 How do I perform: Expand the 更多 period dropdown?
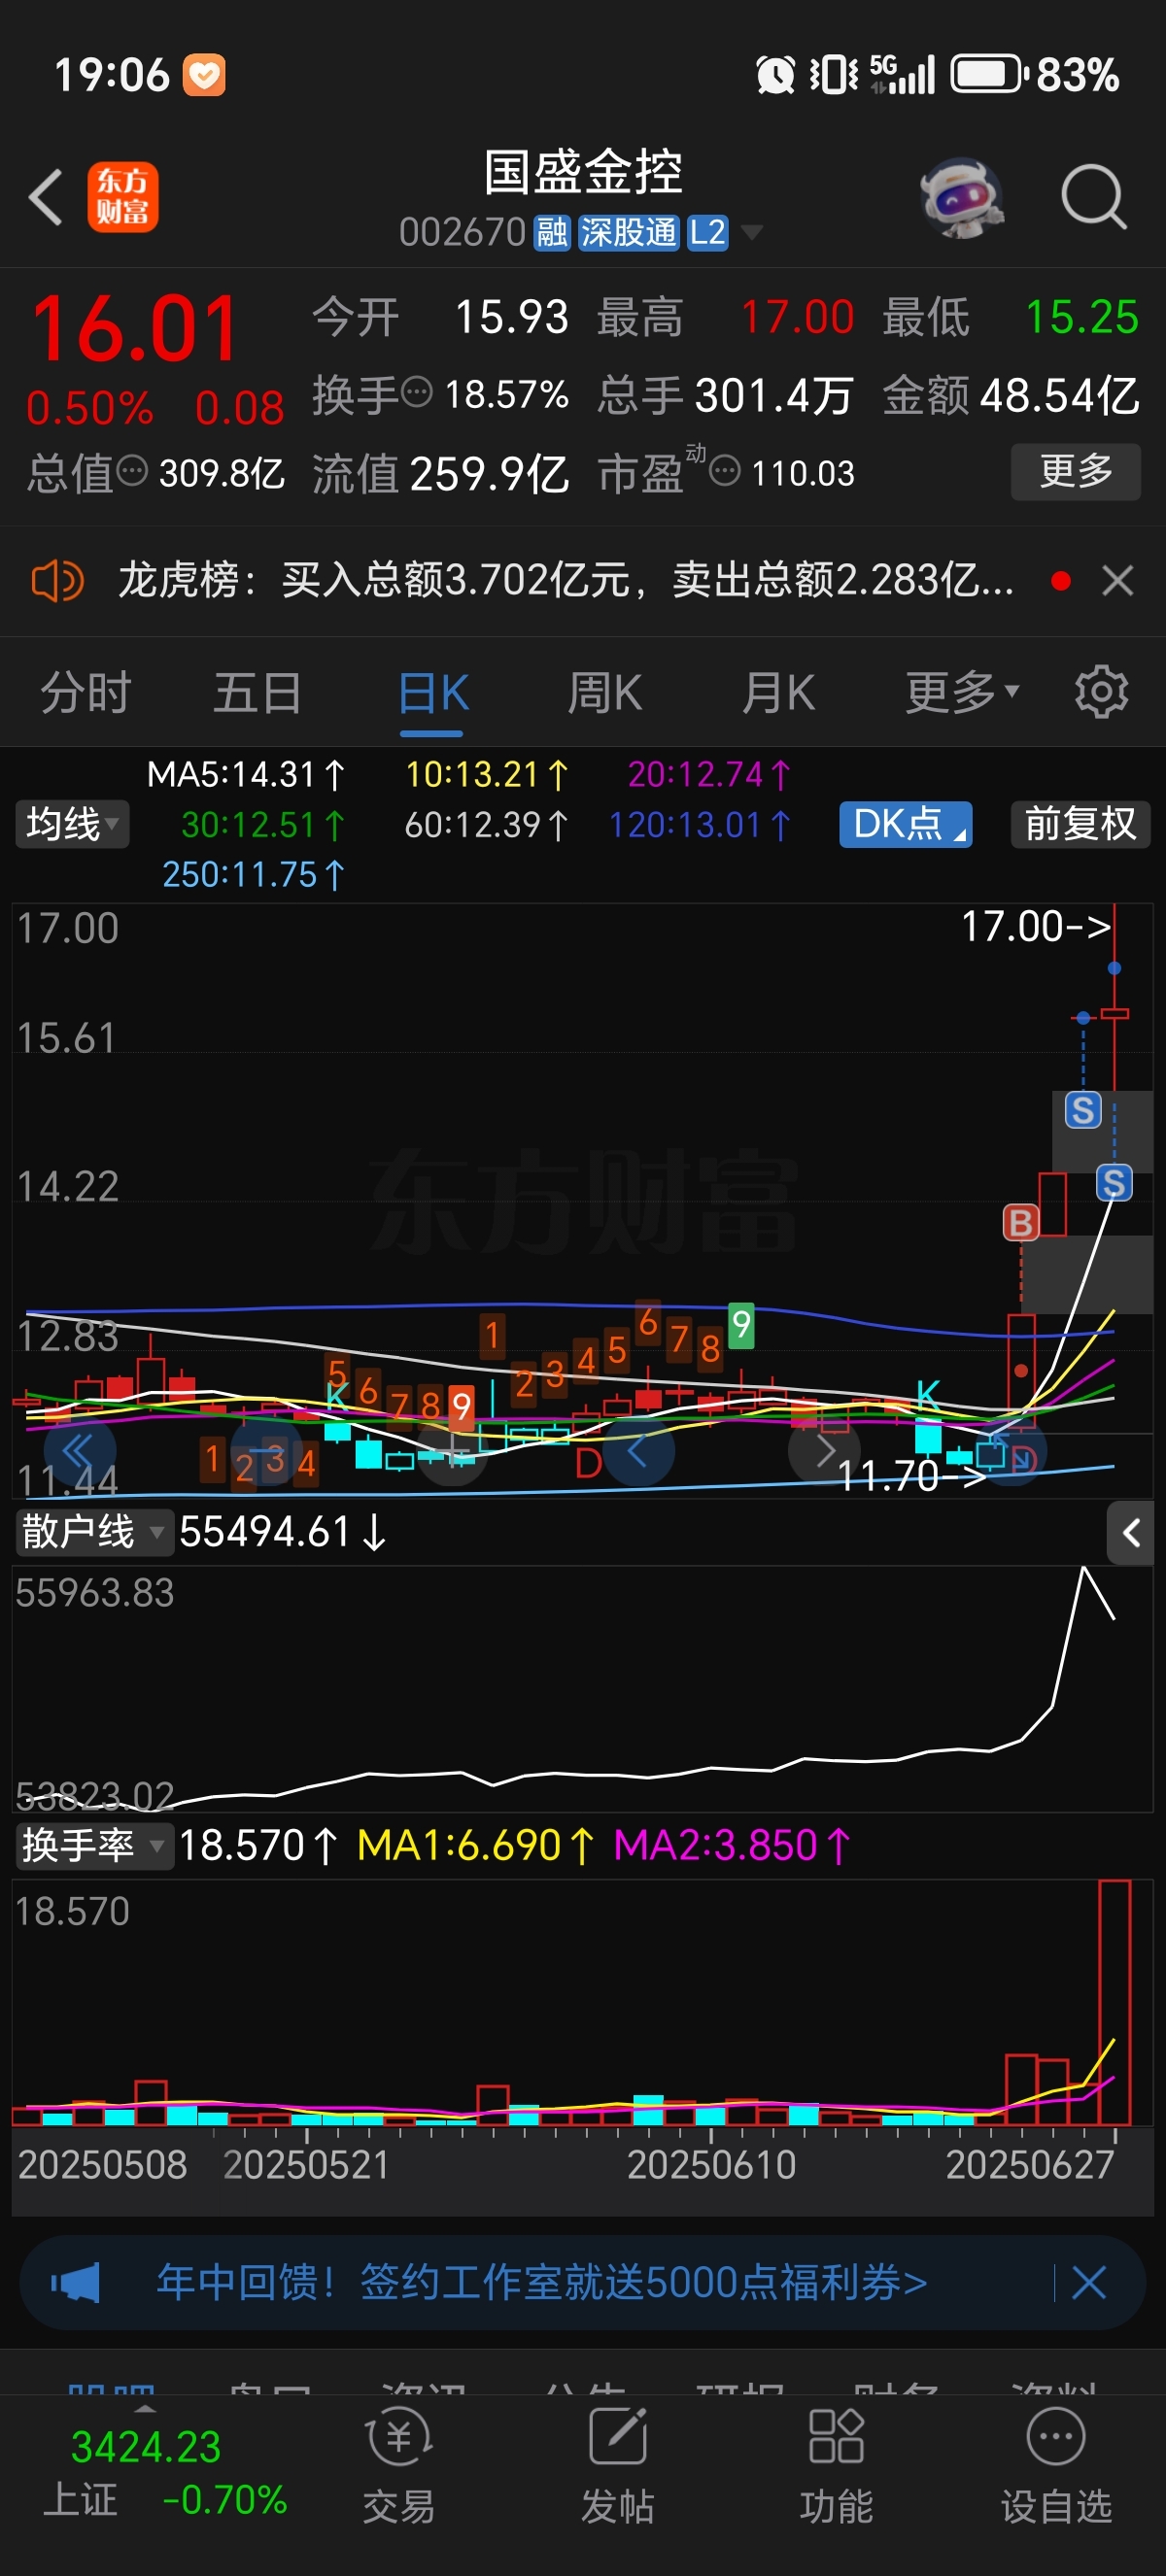coord(961,693)
